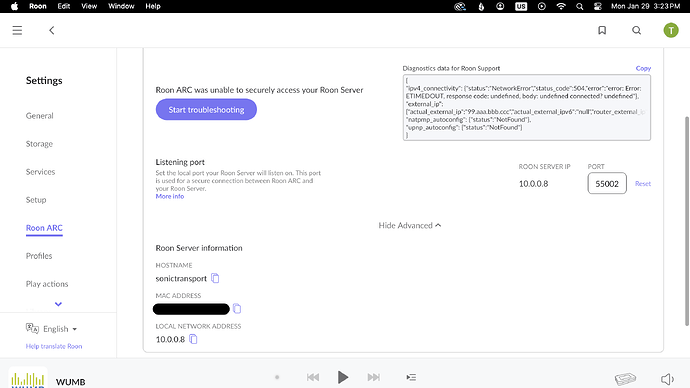Select Play actions settings tab
The height and width of the screenshot is (388, 690).
click(47, 284)
